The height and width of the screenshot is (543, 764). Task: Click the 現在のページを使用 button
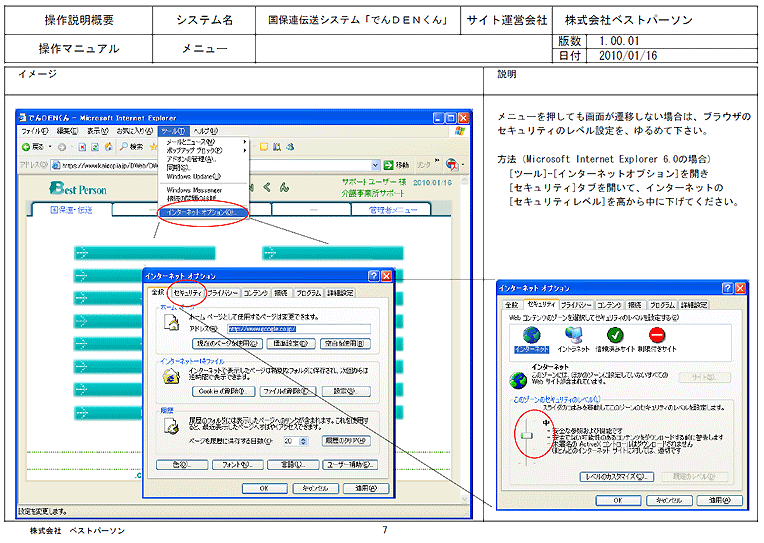(x=228, y=344)
